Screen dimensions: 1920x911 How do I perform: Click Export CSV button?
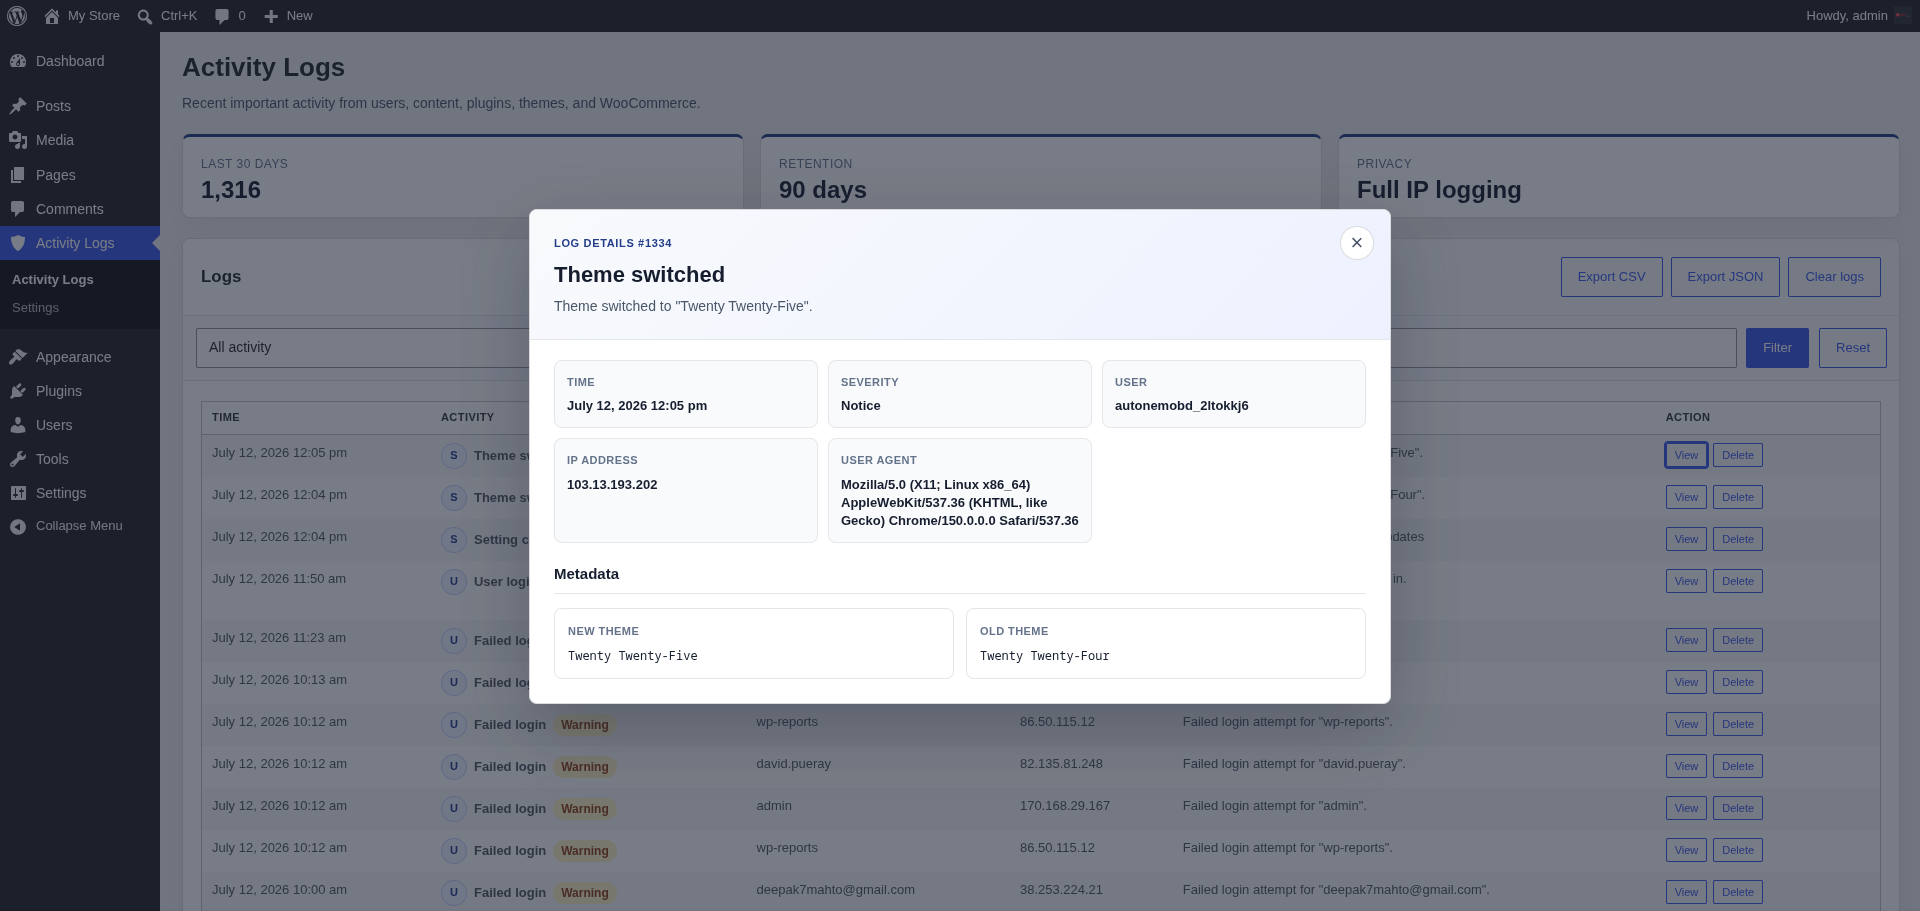click(x=1611, y=277)
